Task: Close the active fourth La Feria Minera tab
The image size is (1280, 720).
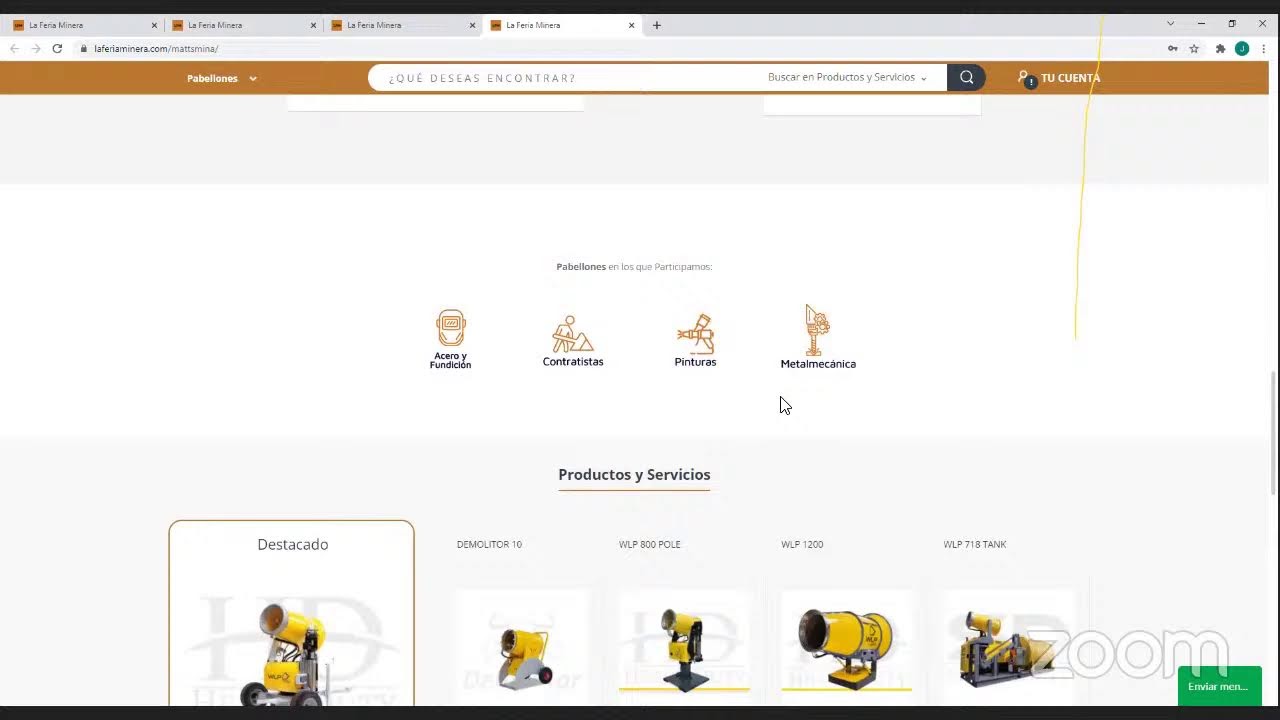Action: click(632, 25)
